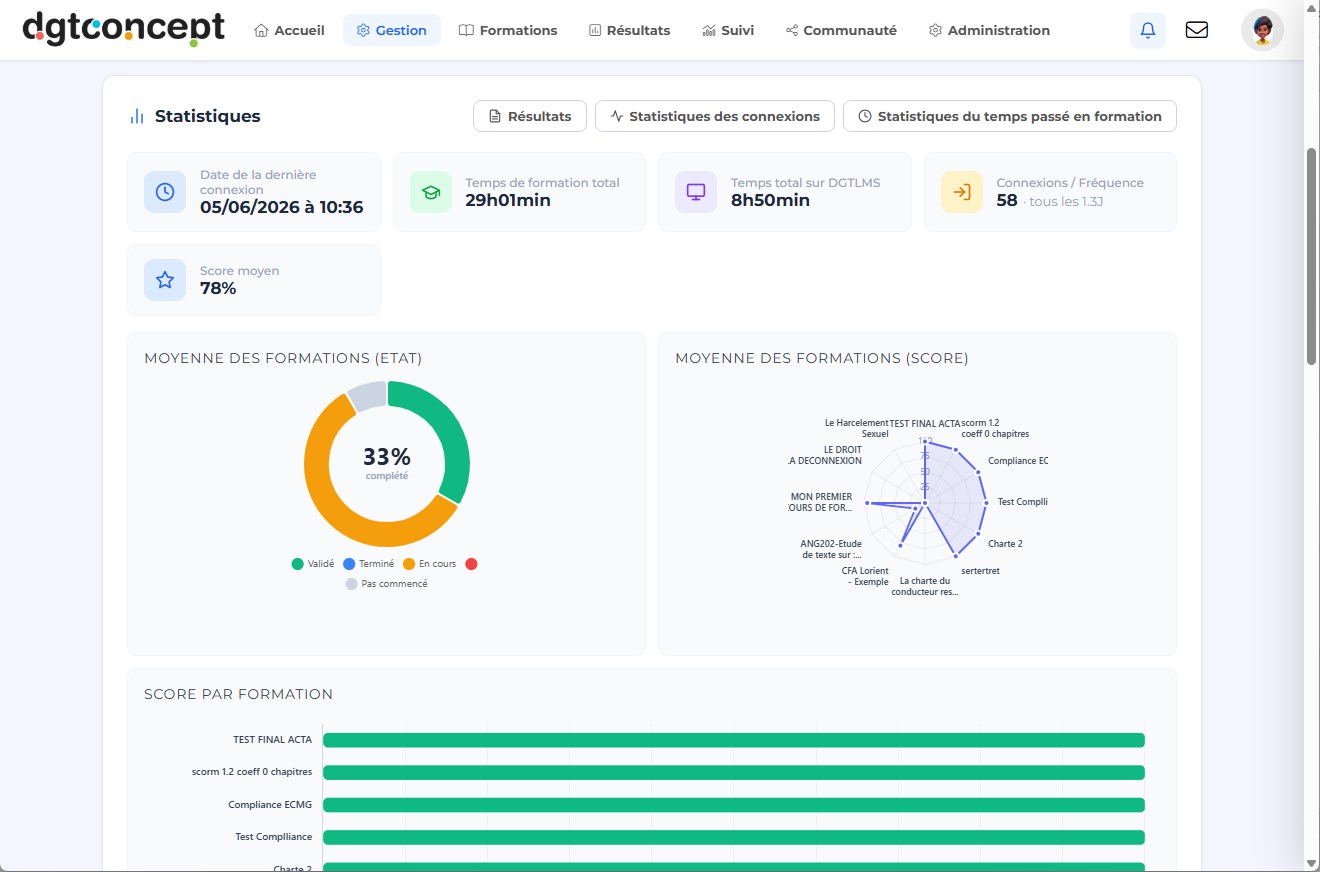
Task: Click the scorm 1.2 coeff 0 chapitres bar
Action: (x=733, y=772)
